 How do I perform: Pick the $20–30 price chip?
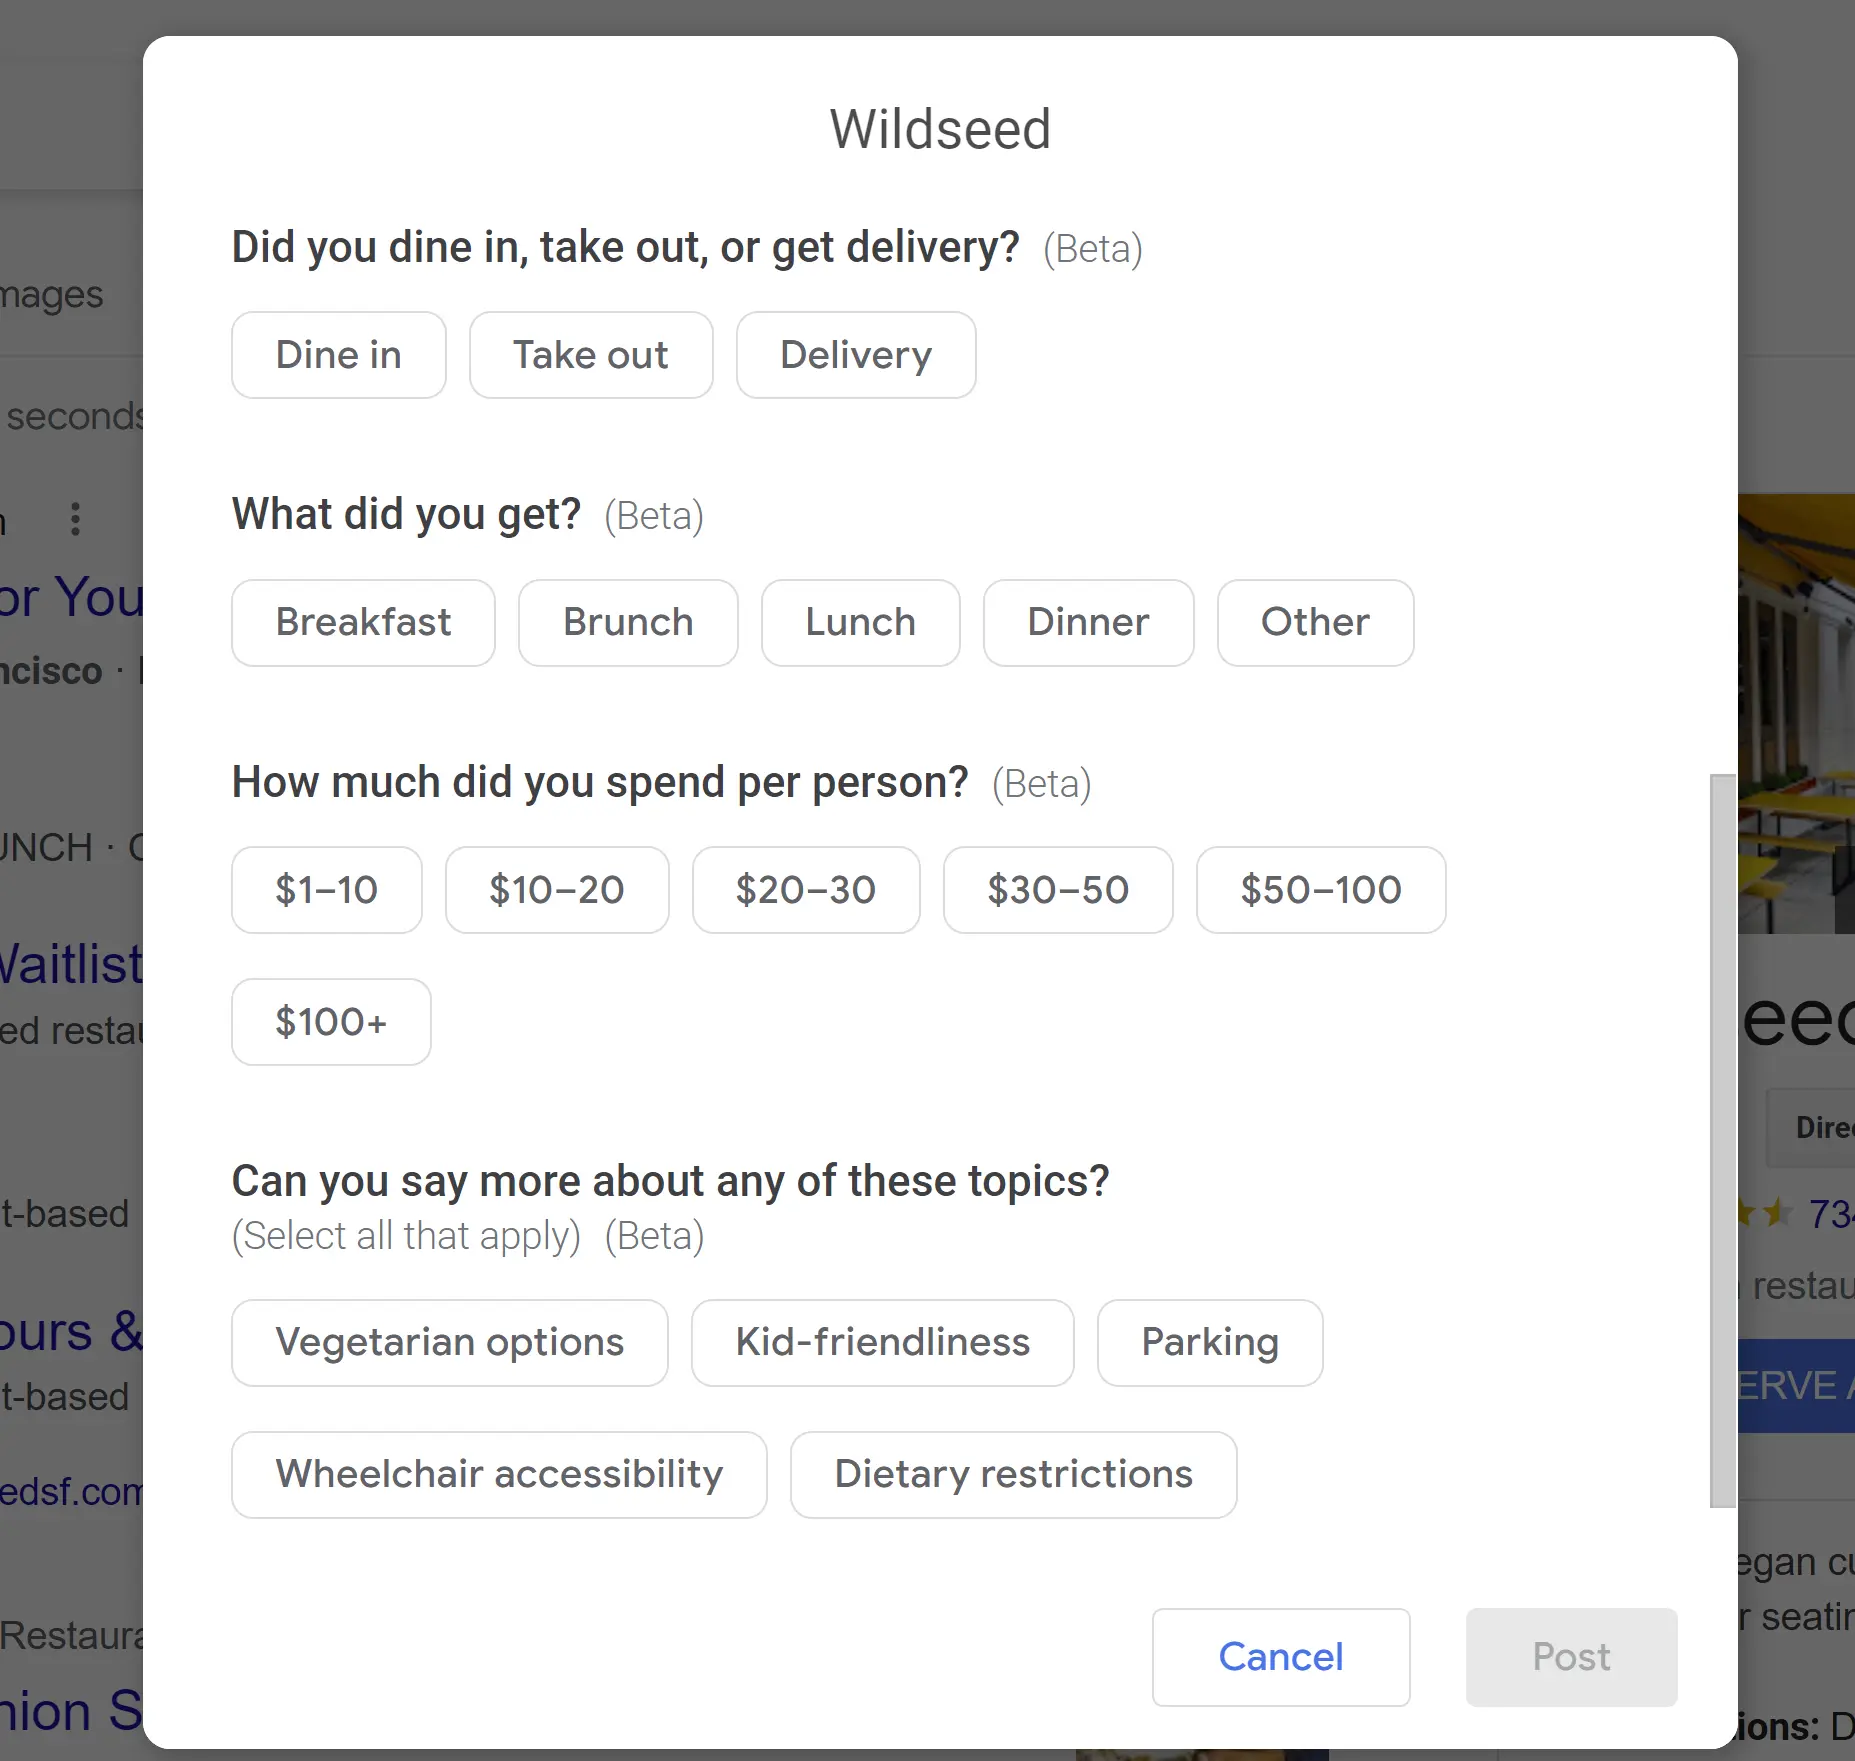[x=805, y=890]
